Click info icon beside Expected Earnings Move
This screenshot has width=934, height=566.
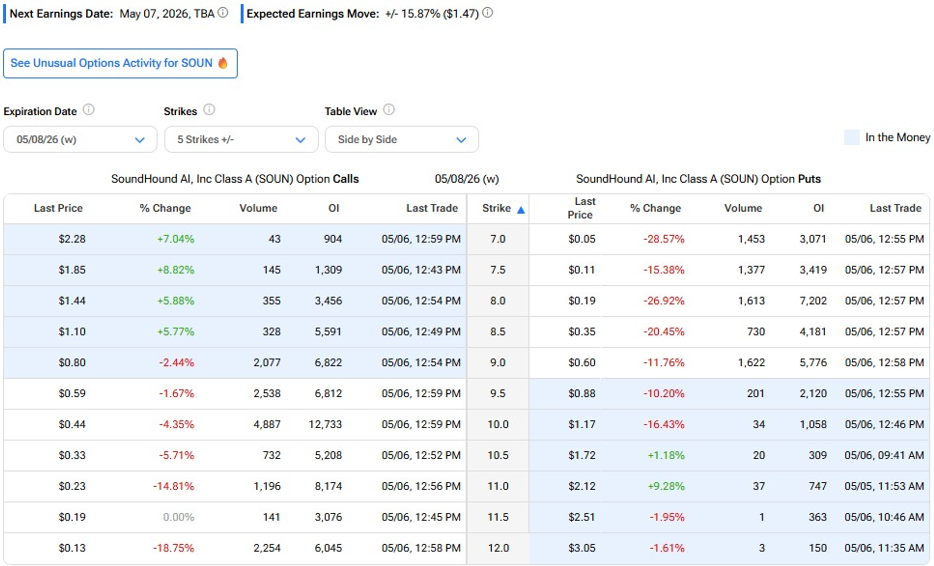click(487, 13)
